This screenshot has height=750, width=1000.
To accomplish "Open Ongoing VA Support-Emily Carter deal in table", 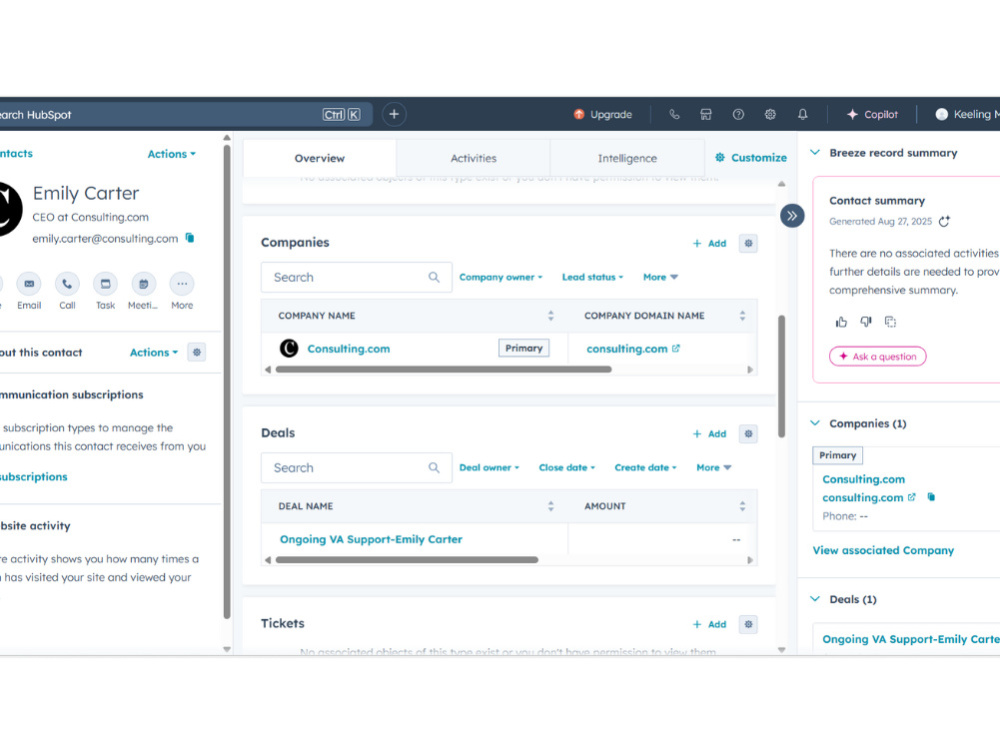I will pos(371,540).
